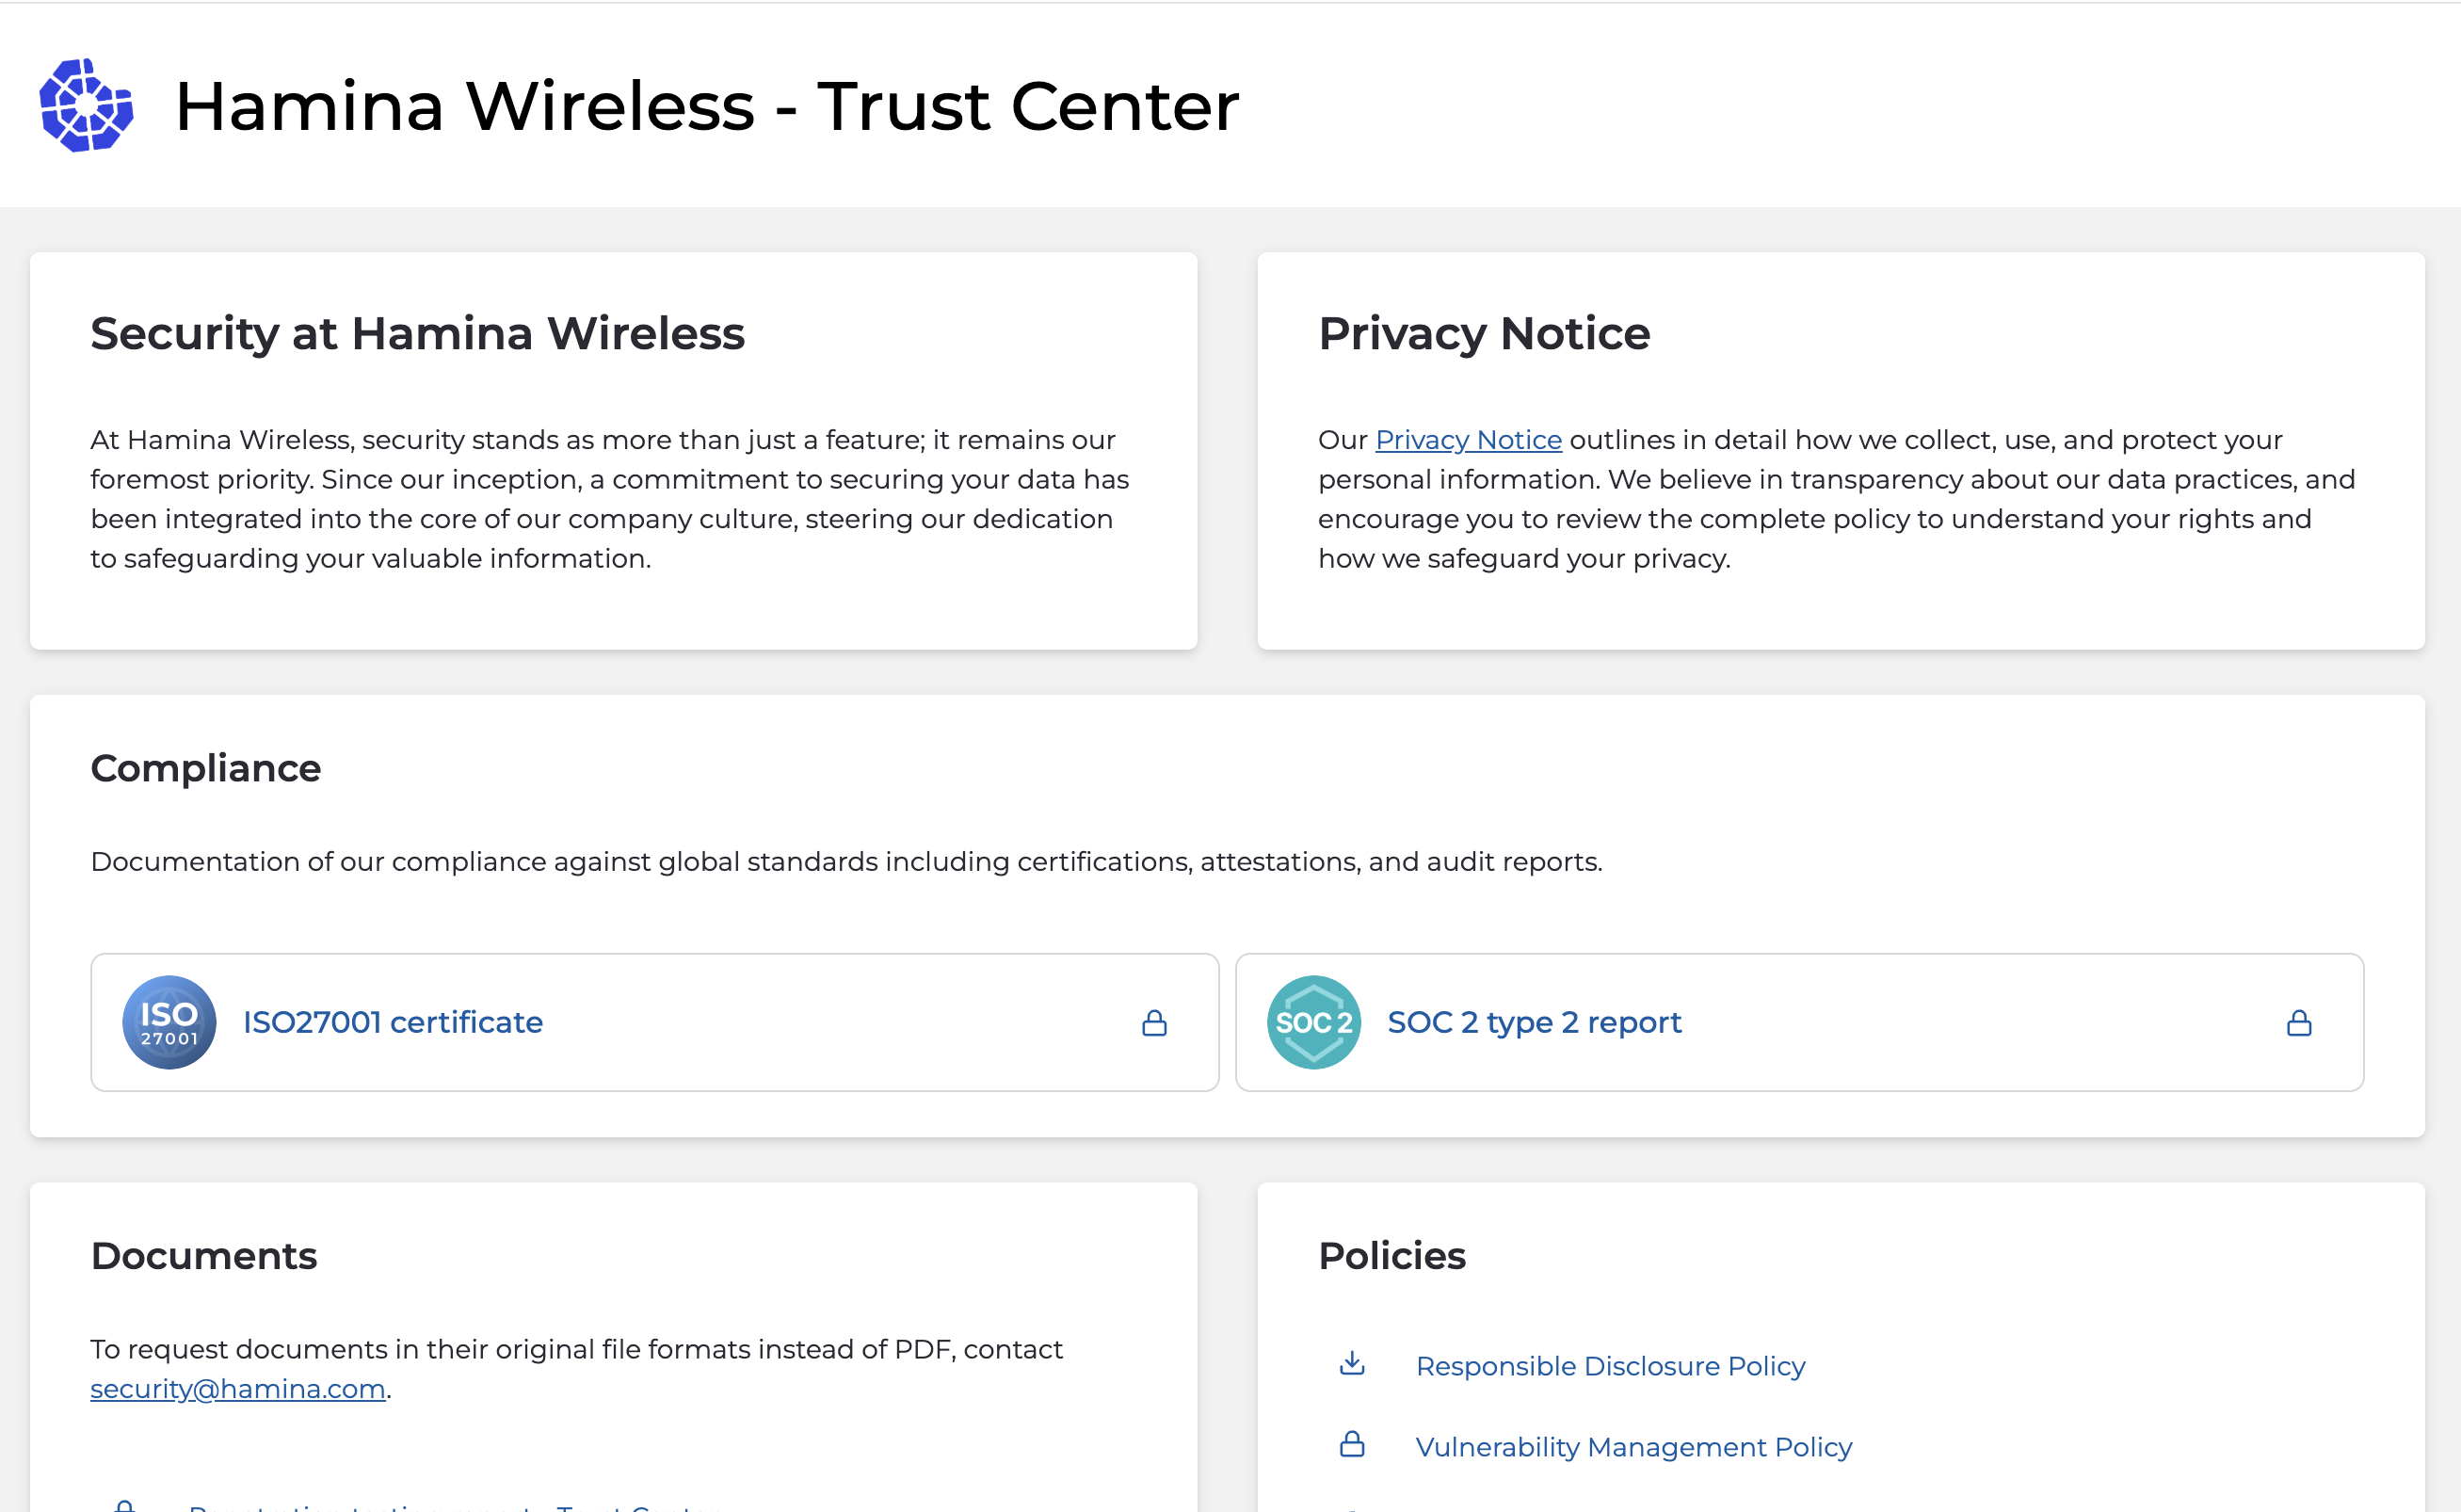Click lock icon on SOC 2 report card

tap(2298, 1023)
